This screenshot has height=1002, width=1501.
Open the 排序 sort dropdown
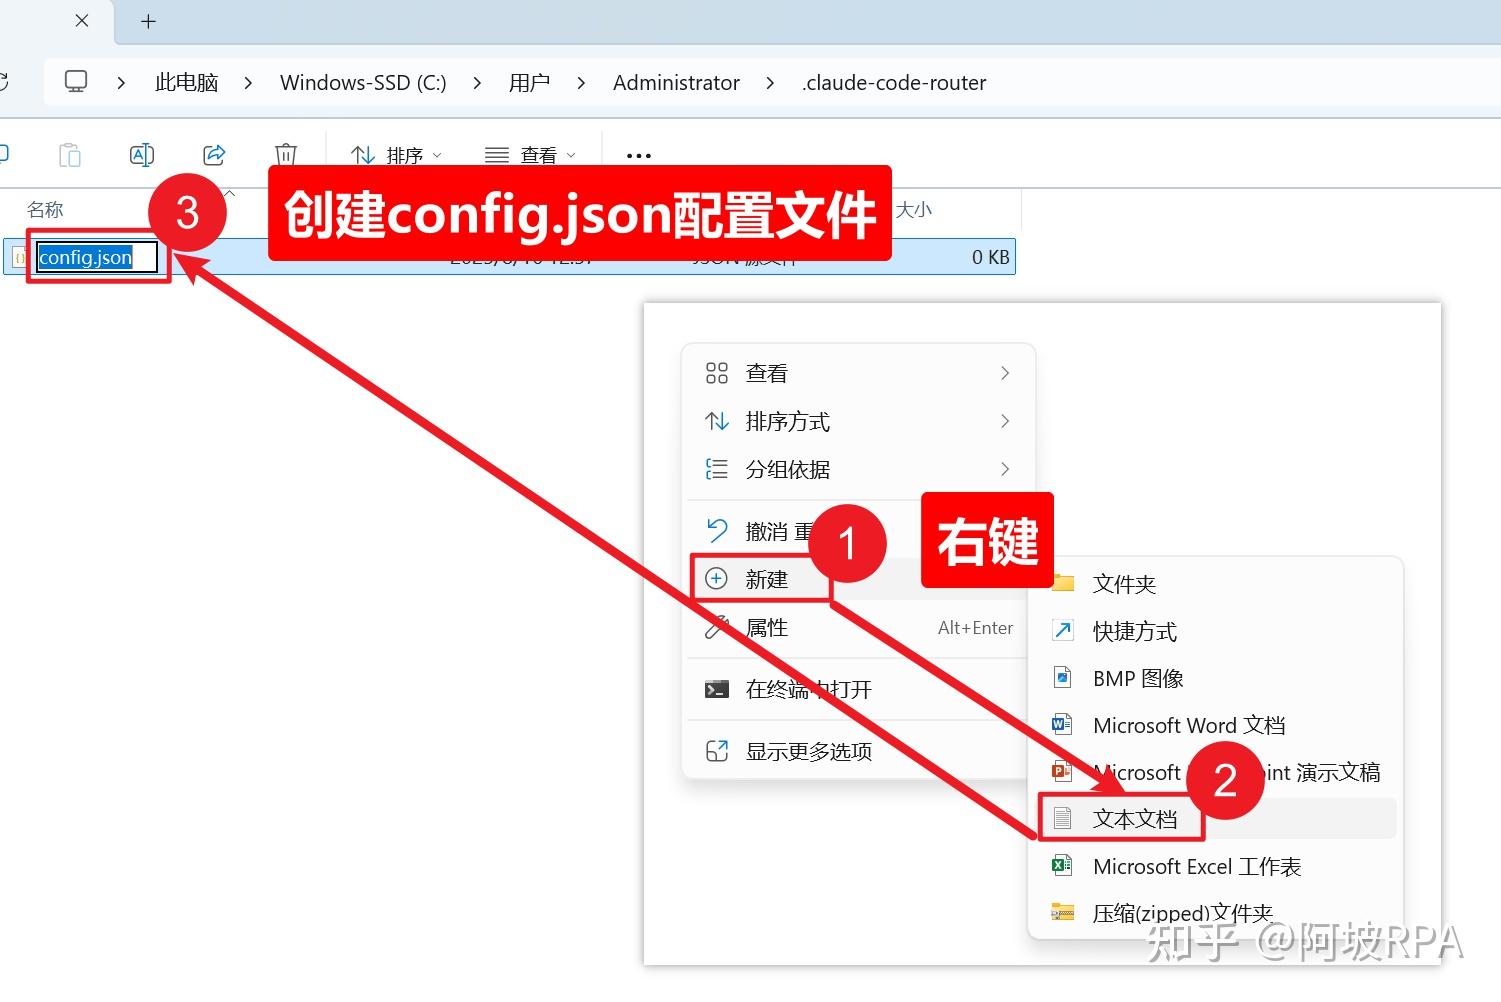[396, 155]
